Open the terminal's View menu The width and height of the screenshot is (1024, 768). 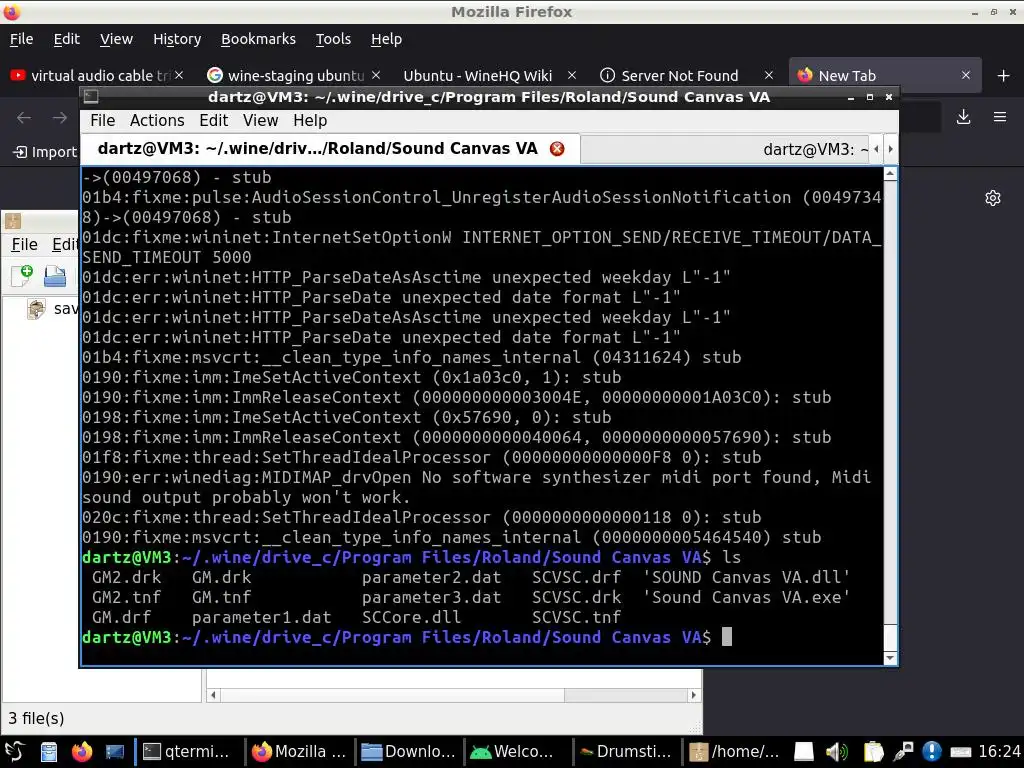[x=261, y=121]
